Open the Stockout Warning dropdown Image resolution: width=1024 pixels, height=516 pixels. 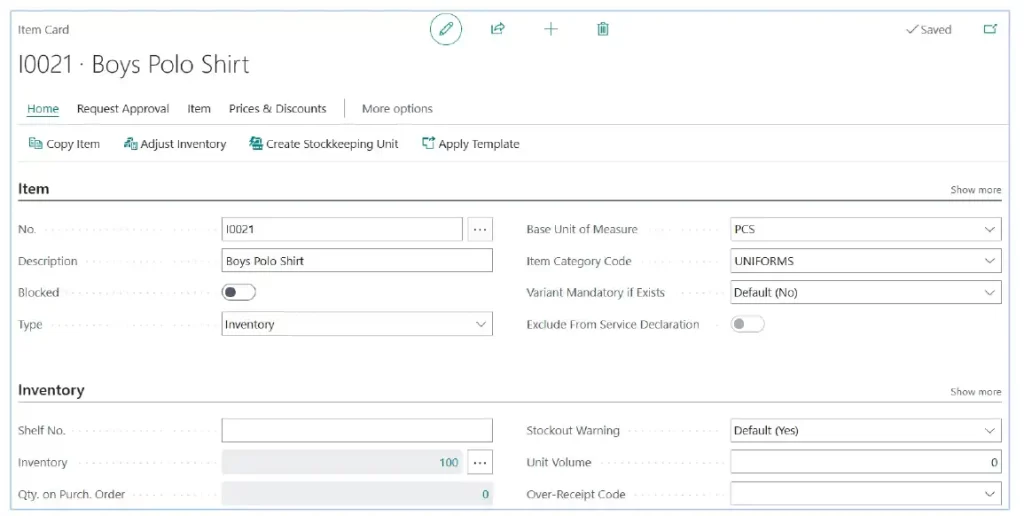click(865, 430)
